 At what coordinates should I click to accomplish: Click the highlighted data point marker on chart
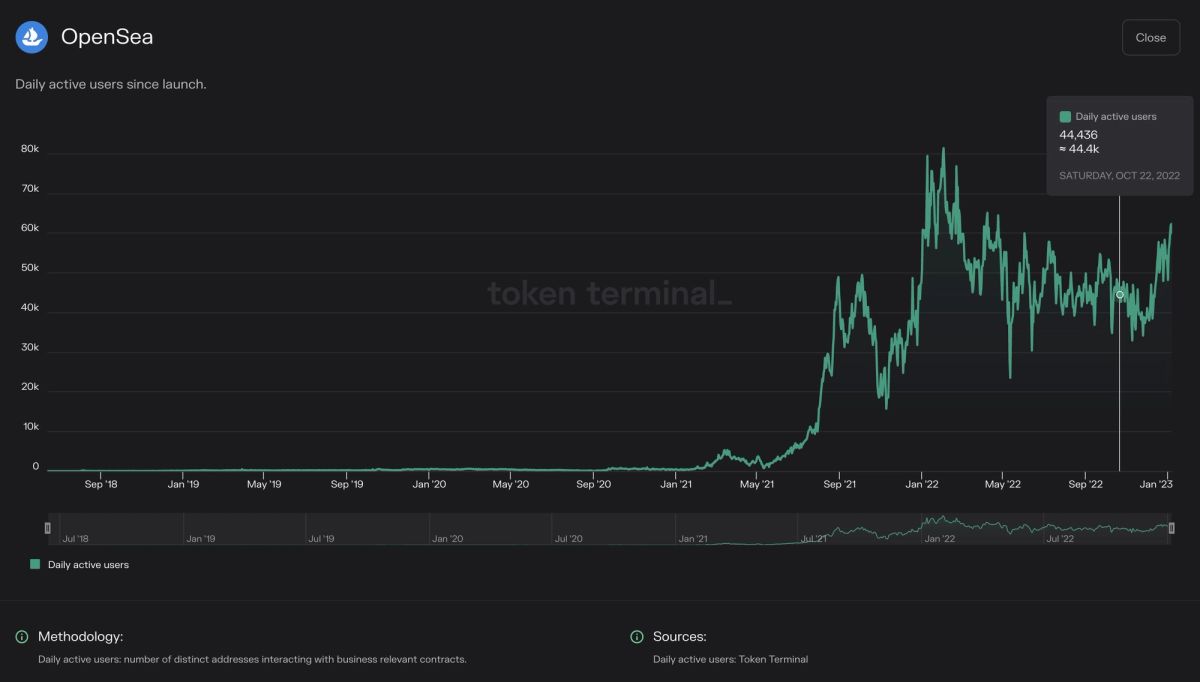coord(1119,295)
